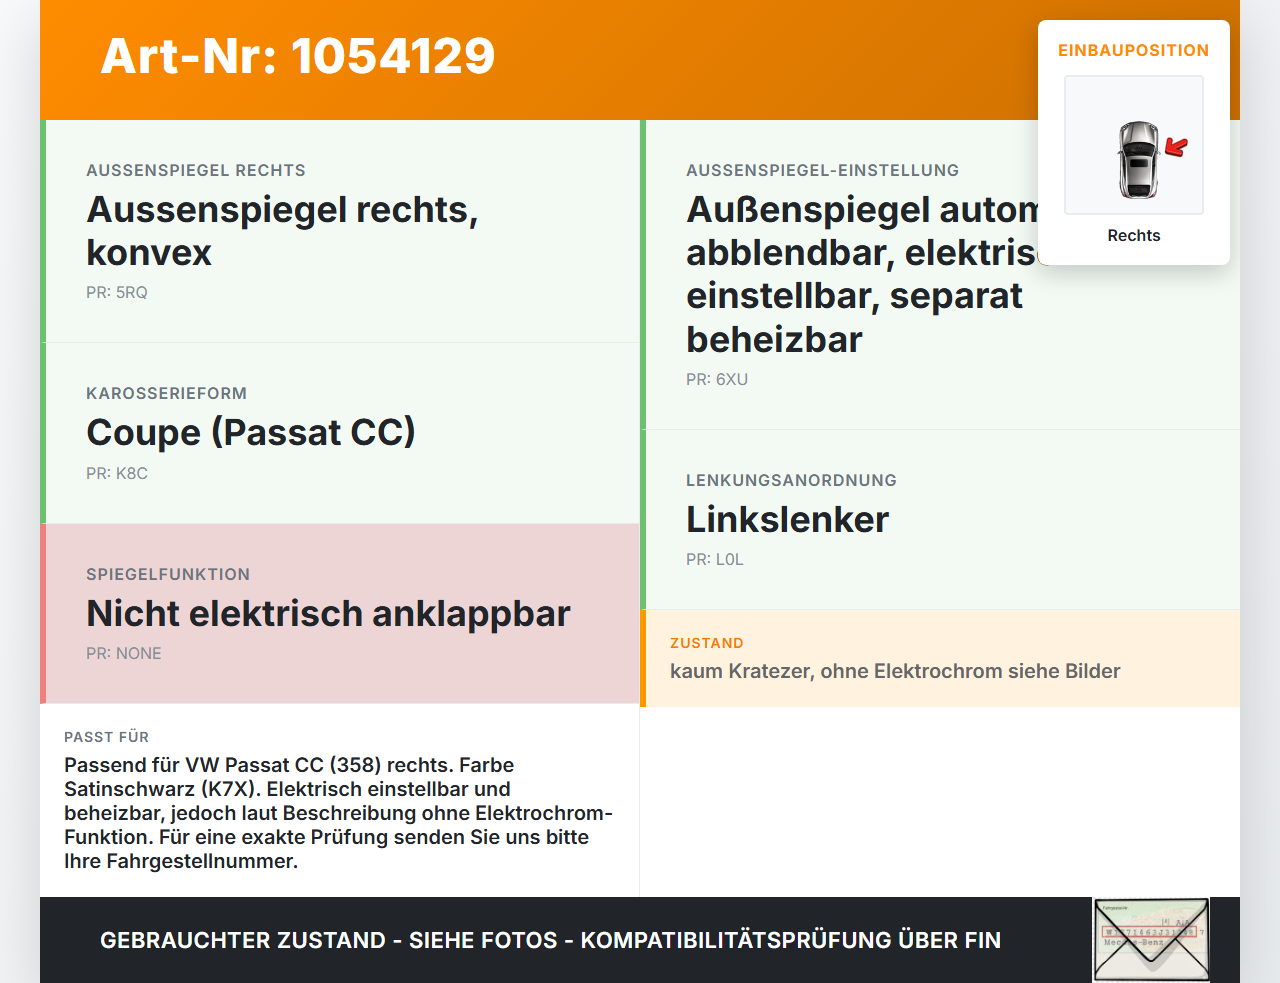This screenshot has height=983, width=1280.
Task: Click the 'GEBRAUCHTER ZUSTAND - SIEHE FOTOS' footer text
Action: point(550,941)
